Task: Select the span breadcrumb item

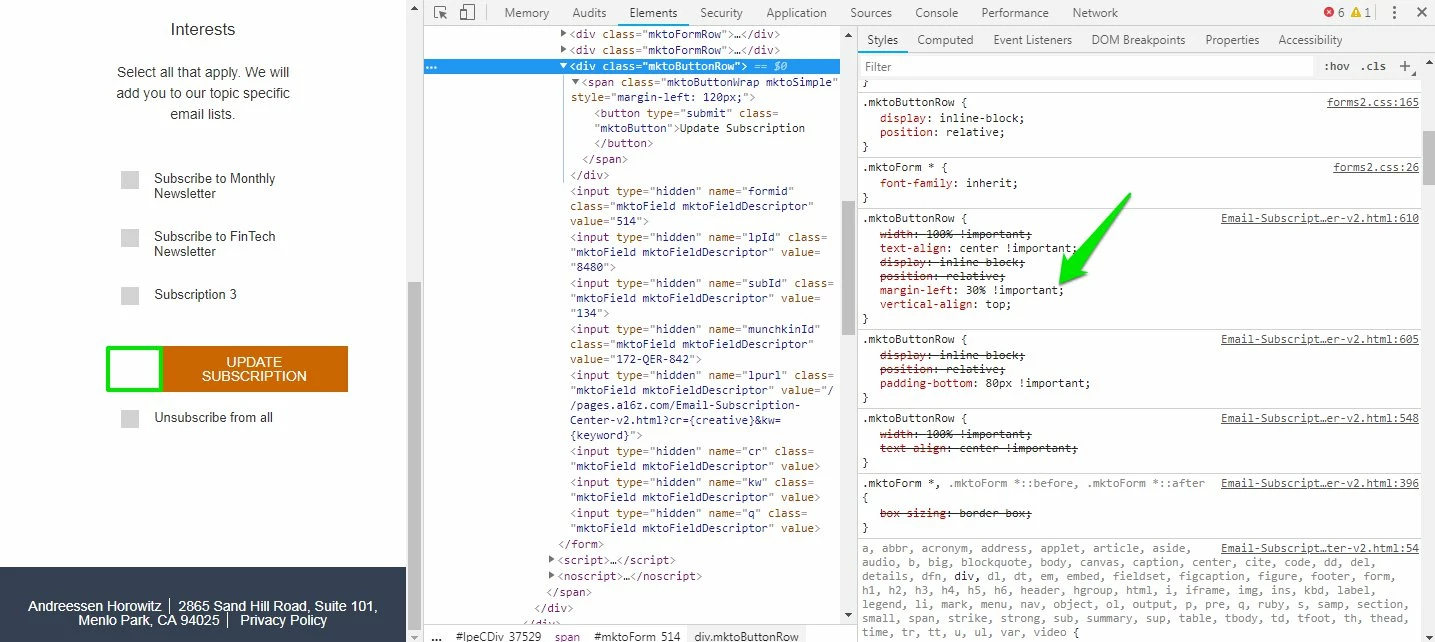Action: tap(567, 636)
